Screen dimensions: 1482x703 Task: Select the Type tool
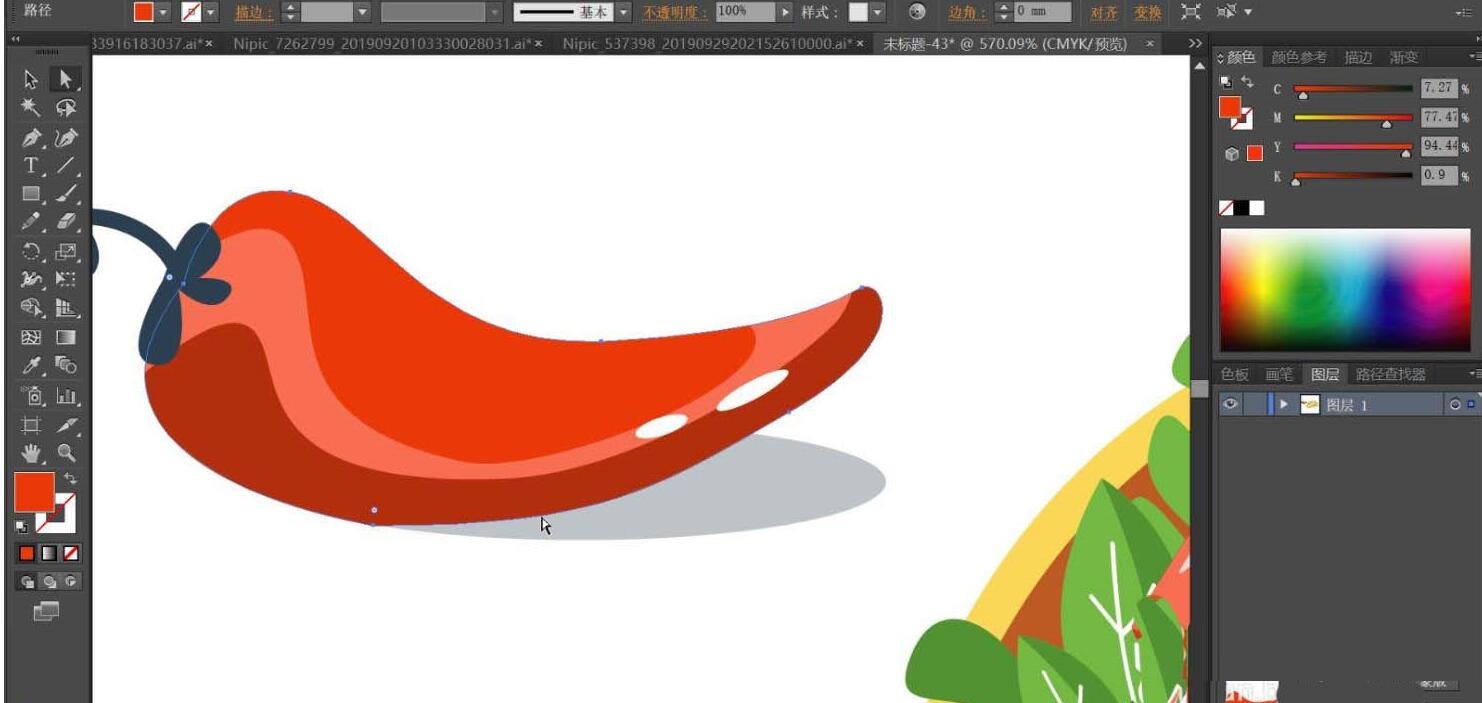click(x=31, y=166)
